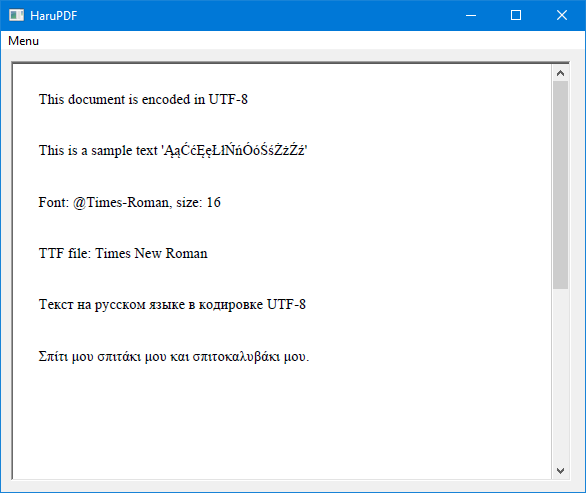Click the 'TTF file: Times New Roman' line
This screenshot has width=586, height=493.
[x=123, y=253]
